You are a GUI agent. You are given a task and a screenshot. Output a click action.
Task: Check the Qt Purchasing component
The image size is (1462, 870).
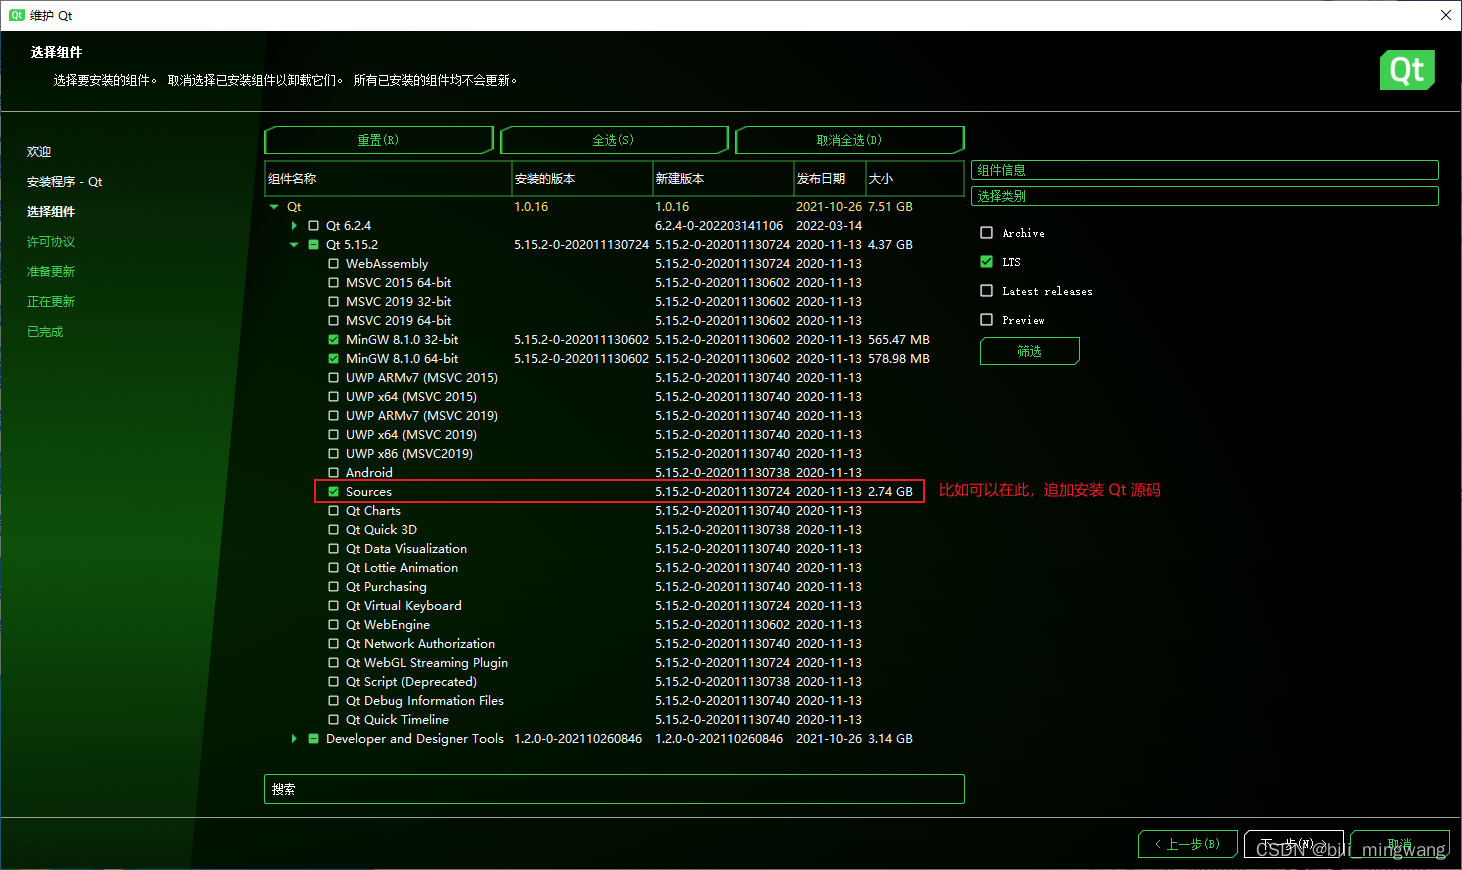pyautogui.click(x=334, y=587)
